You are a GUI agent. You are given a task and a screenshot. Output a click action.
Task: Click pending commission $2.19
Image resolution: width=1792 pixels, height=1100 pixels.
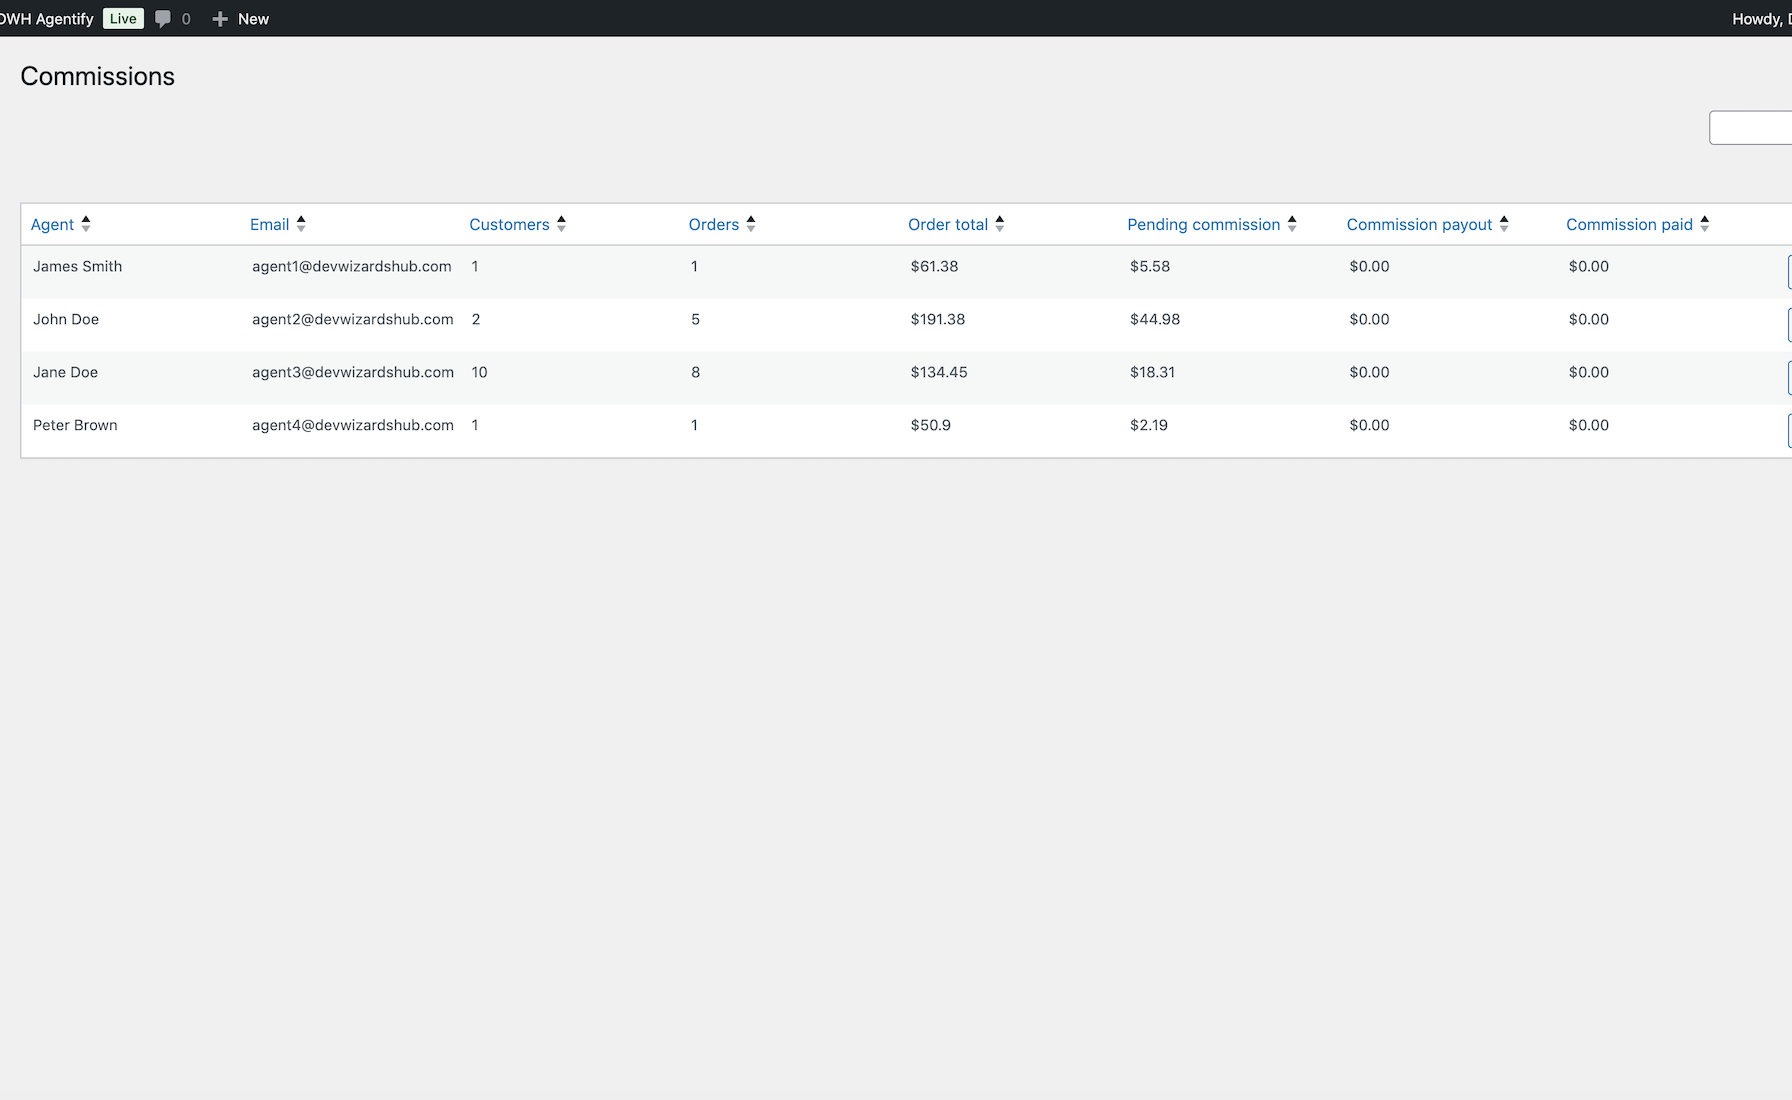click(1149, 426)
